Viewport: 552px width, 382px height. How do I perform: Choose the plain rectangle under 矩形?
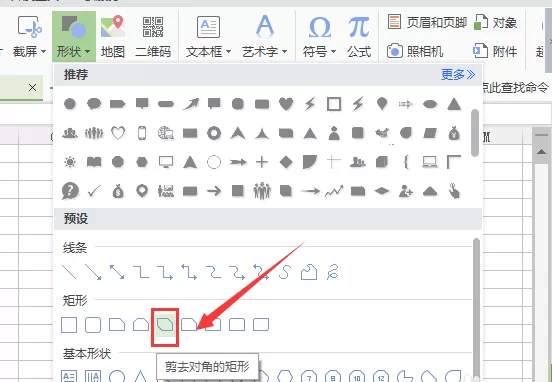pyautogui.click(x=69, y=325)
